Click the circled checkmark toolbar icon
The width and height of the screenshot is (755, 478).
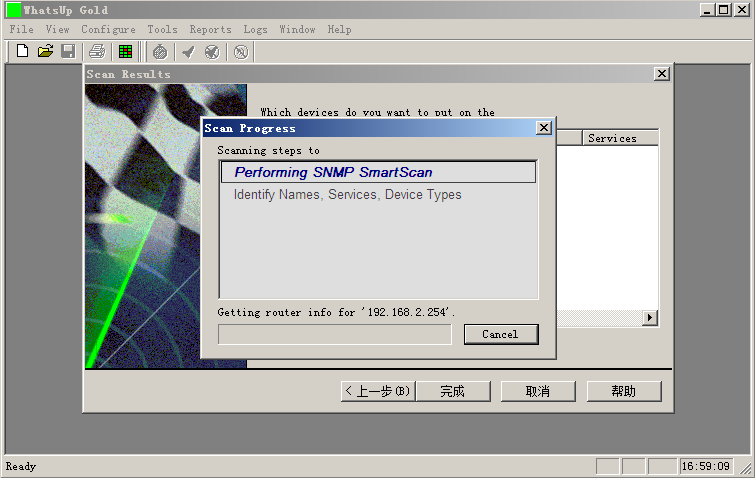212,52
